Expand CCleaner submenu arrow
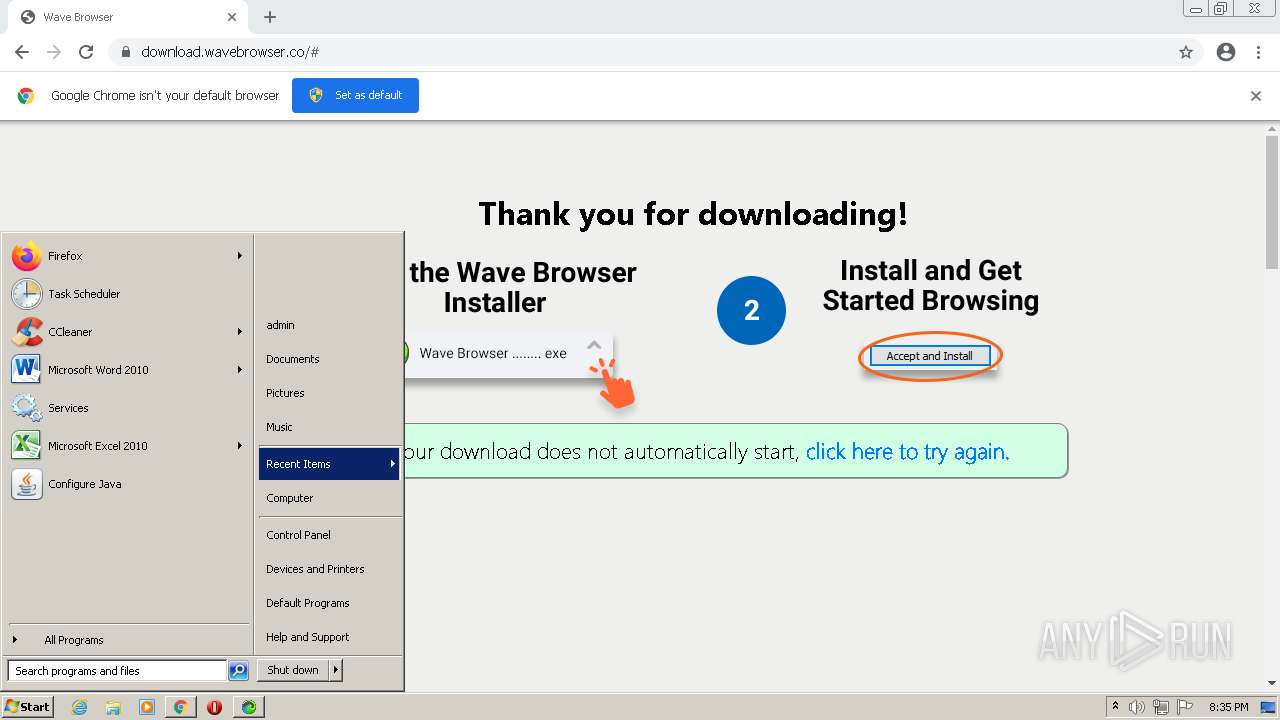This screenshot has width=1280, height=720. (240, 332)
